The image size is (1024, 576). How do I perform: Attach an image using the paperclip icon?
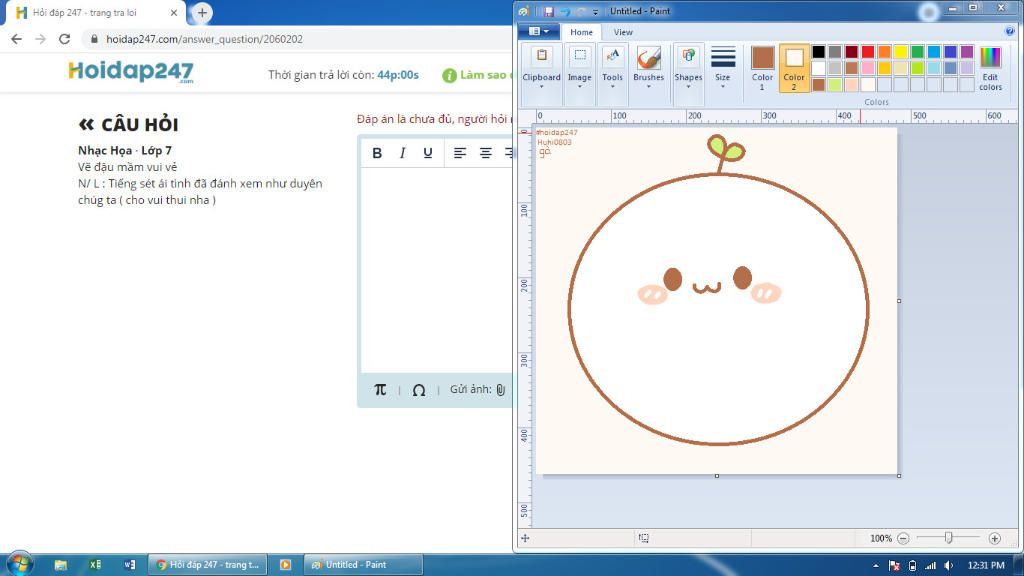click(x=500, y=390)
